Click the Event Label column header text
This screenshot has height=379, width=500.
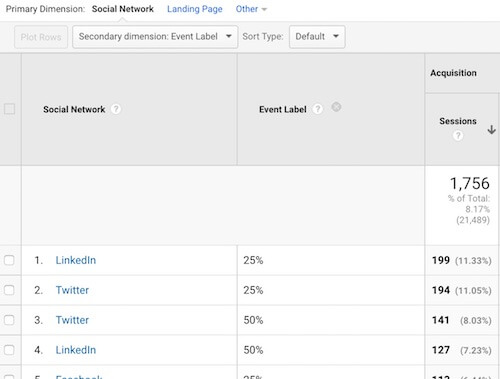click(x=283, y=109)
